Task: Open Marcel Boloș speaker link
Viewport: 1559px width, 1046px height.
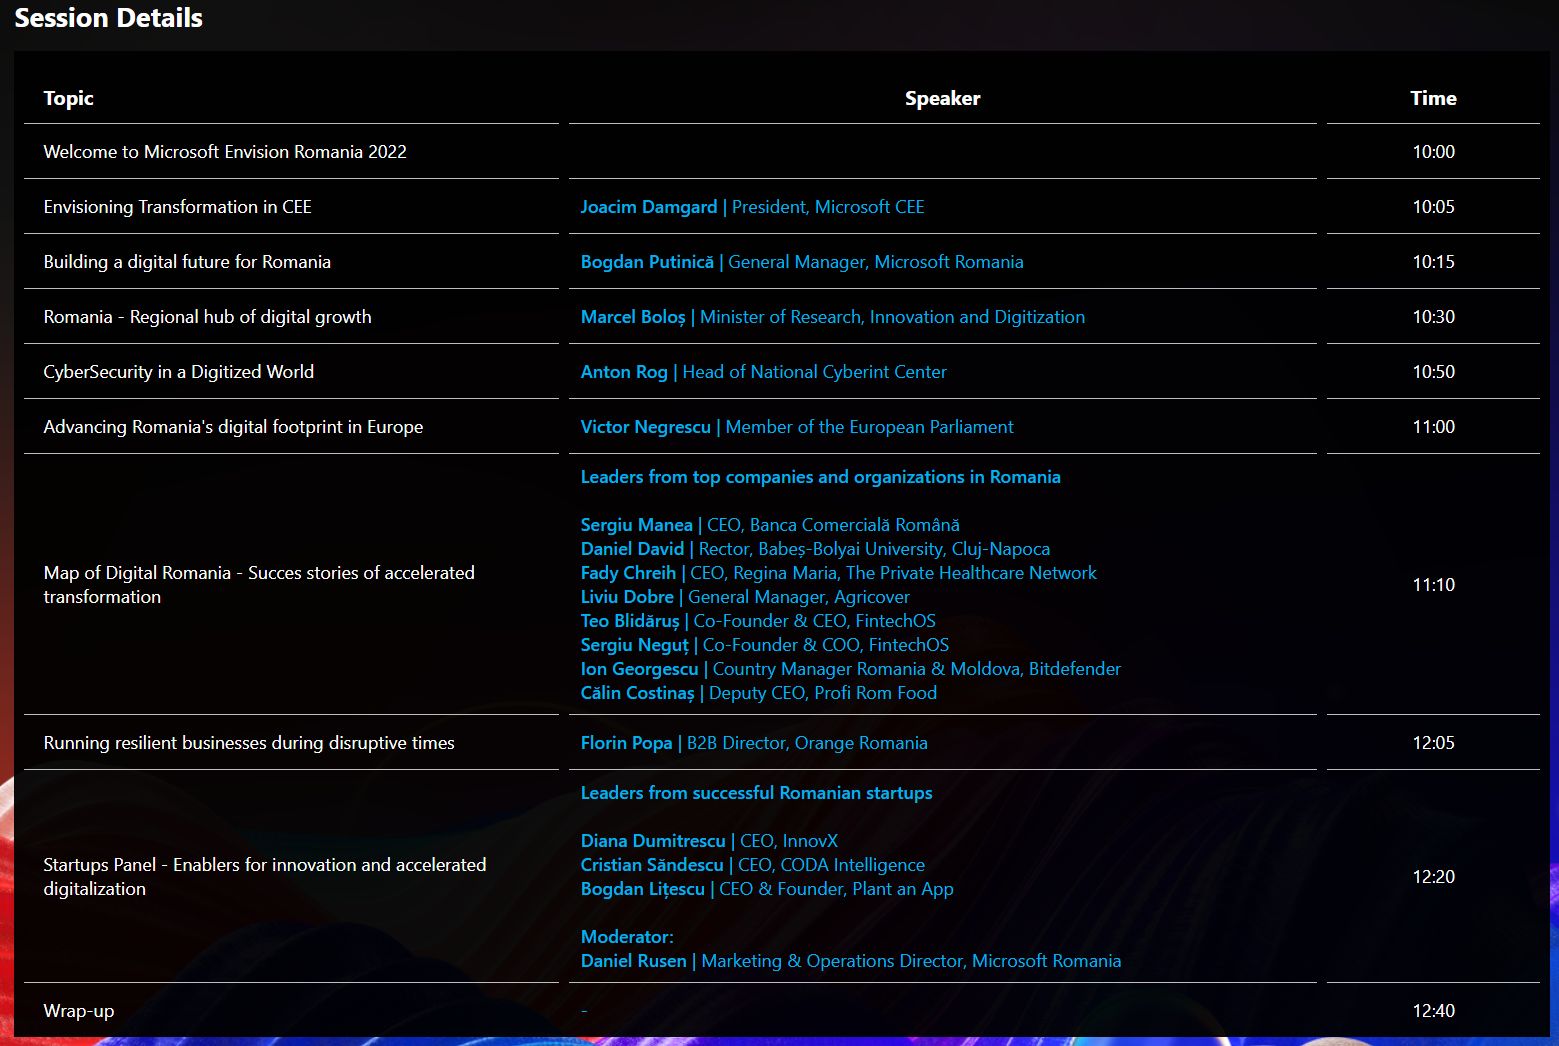Action: pyautogui.click(x=832, y=317)
